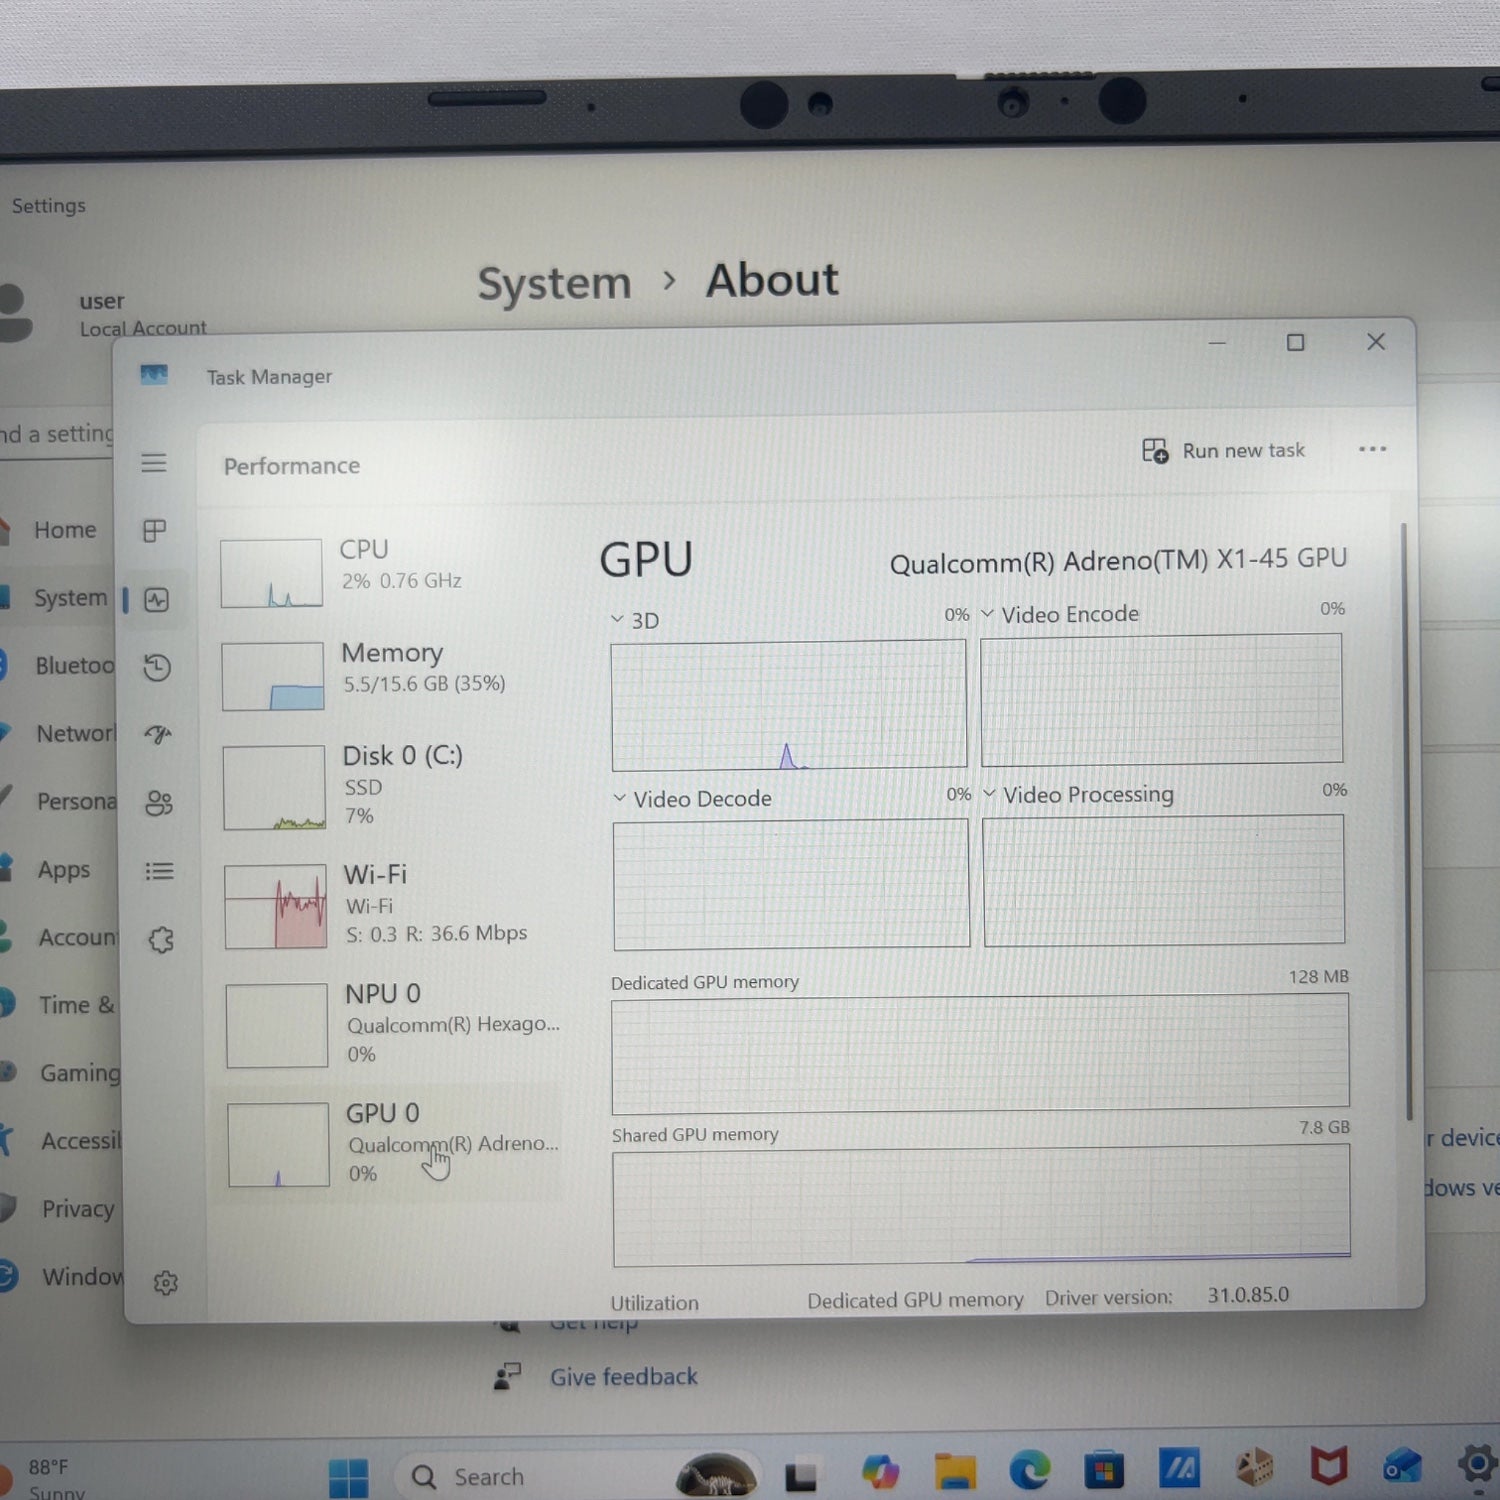Viewport: 1500px width, 1500px height.
Task: Click the 7.8 GB shared memory label
Action: point(1324,1127)
